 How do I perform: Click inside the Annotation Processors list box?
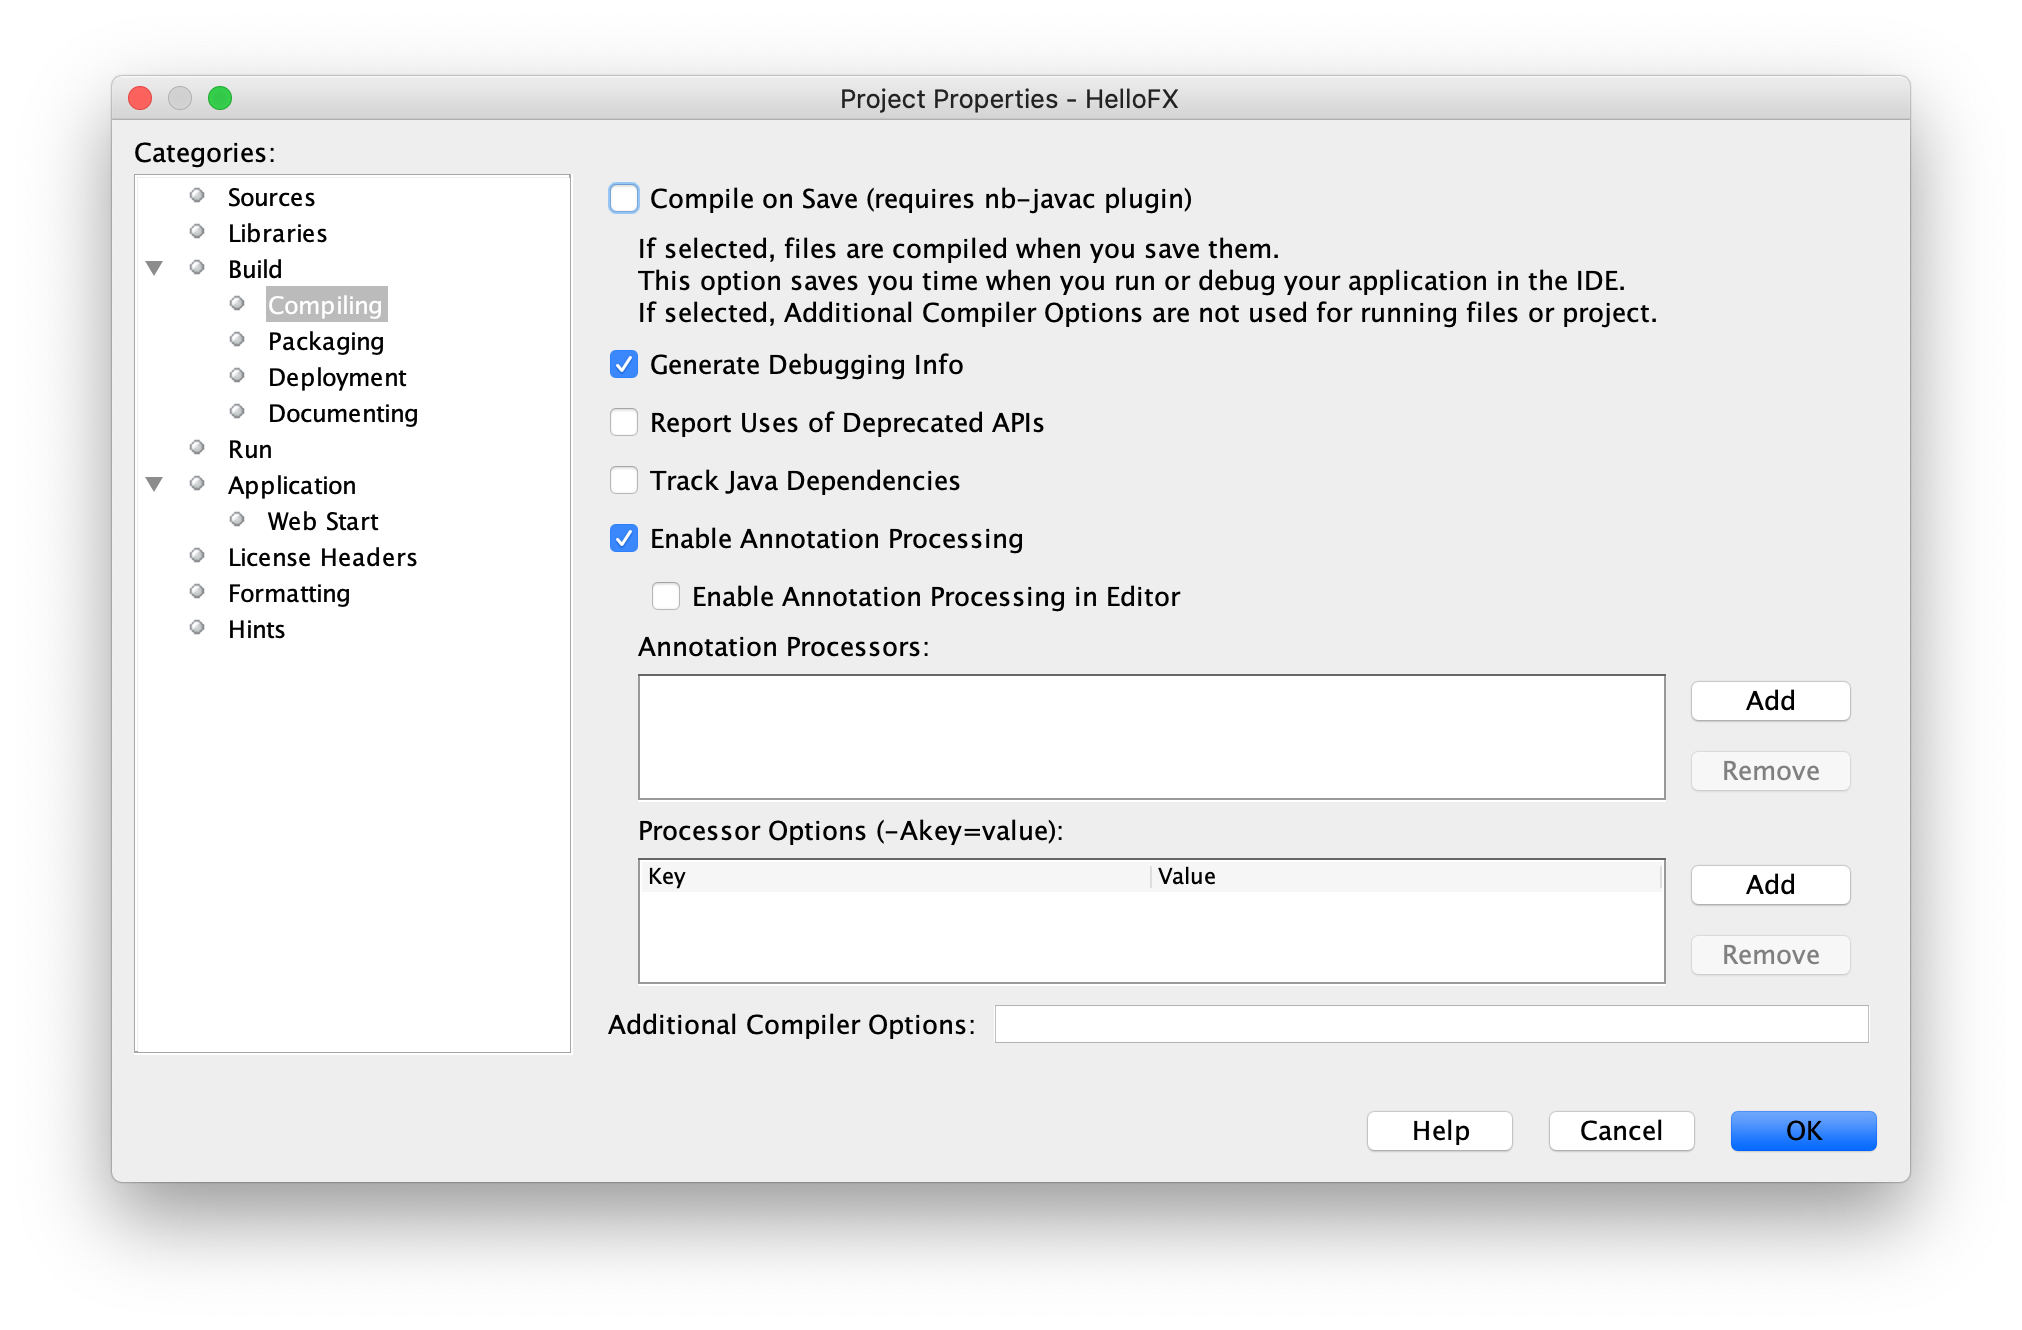(x=1151, y=737)
